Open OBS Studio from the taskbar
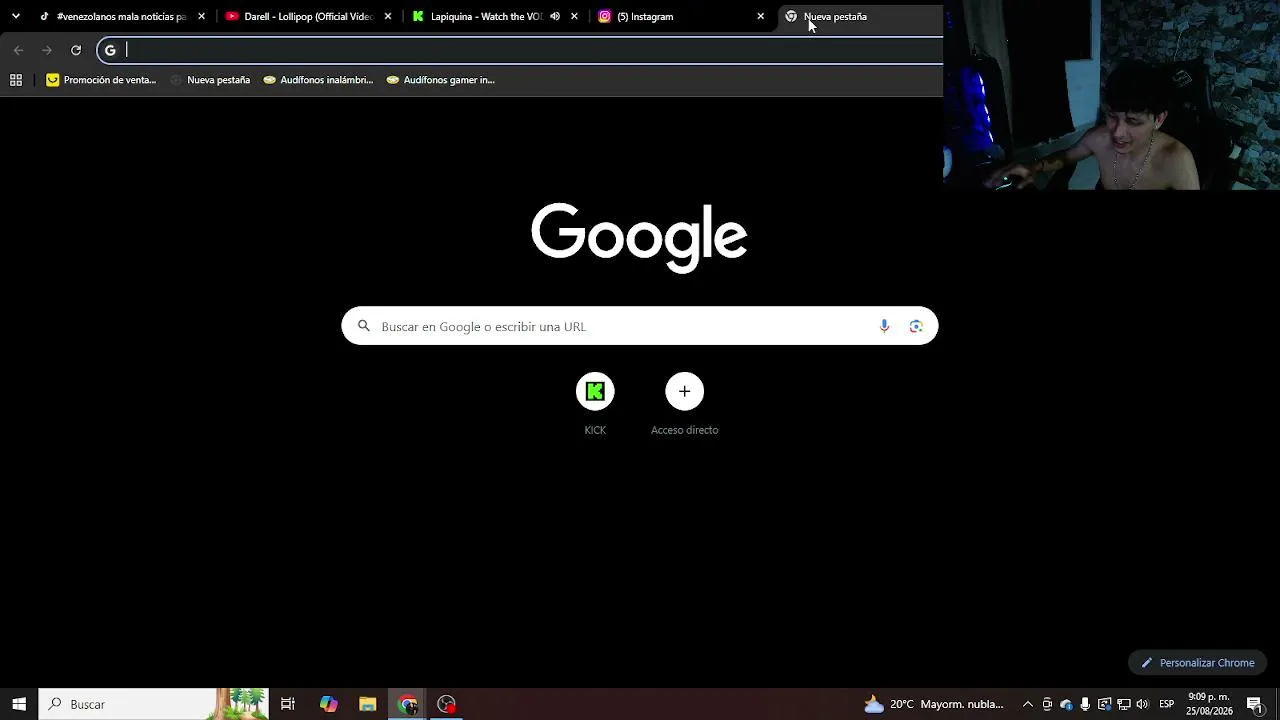1280x720 pixels. tap(446, 704)
